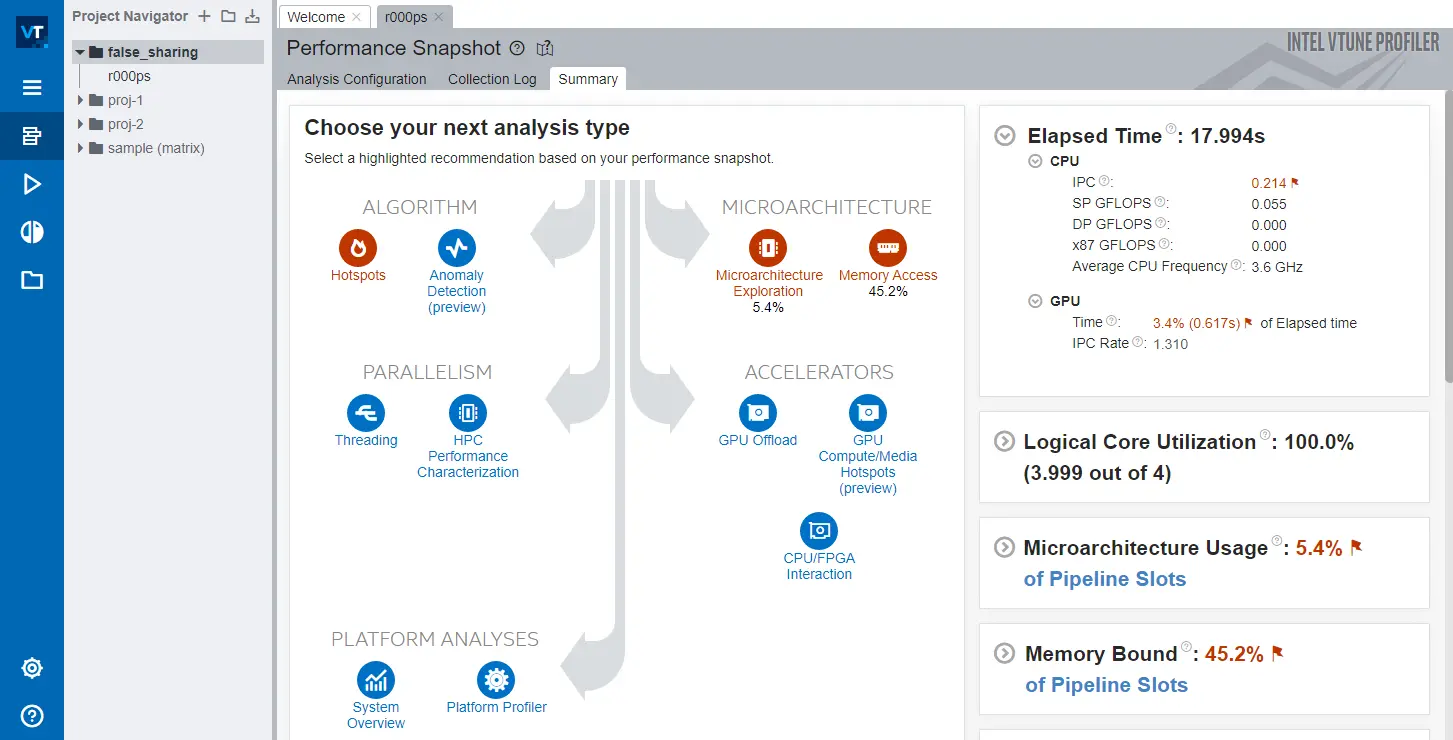Viewport: 1453px width, 740px height.
Task: Launch System Overview analysis icon
Action: point(376,680)
